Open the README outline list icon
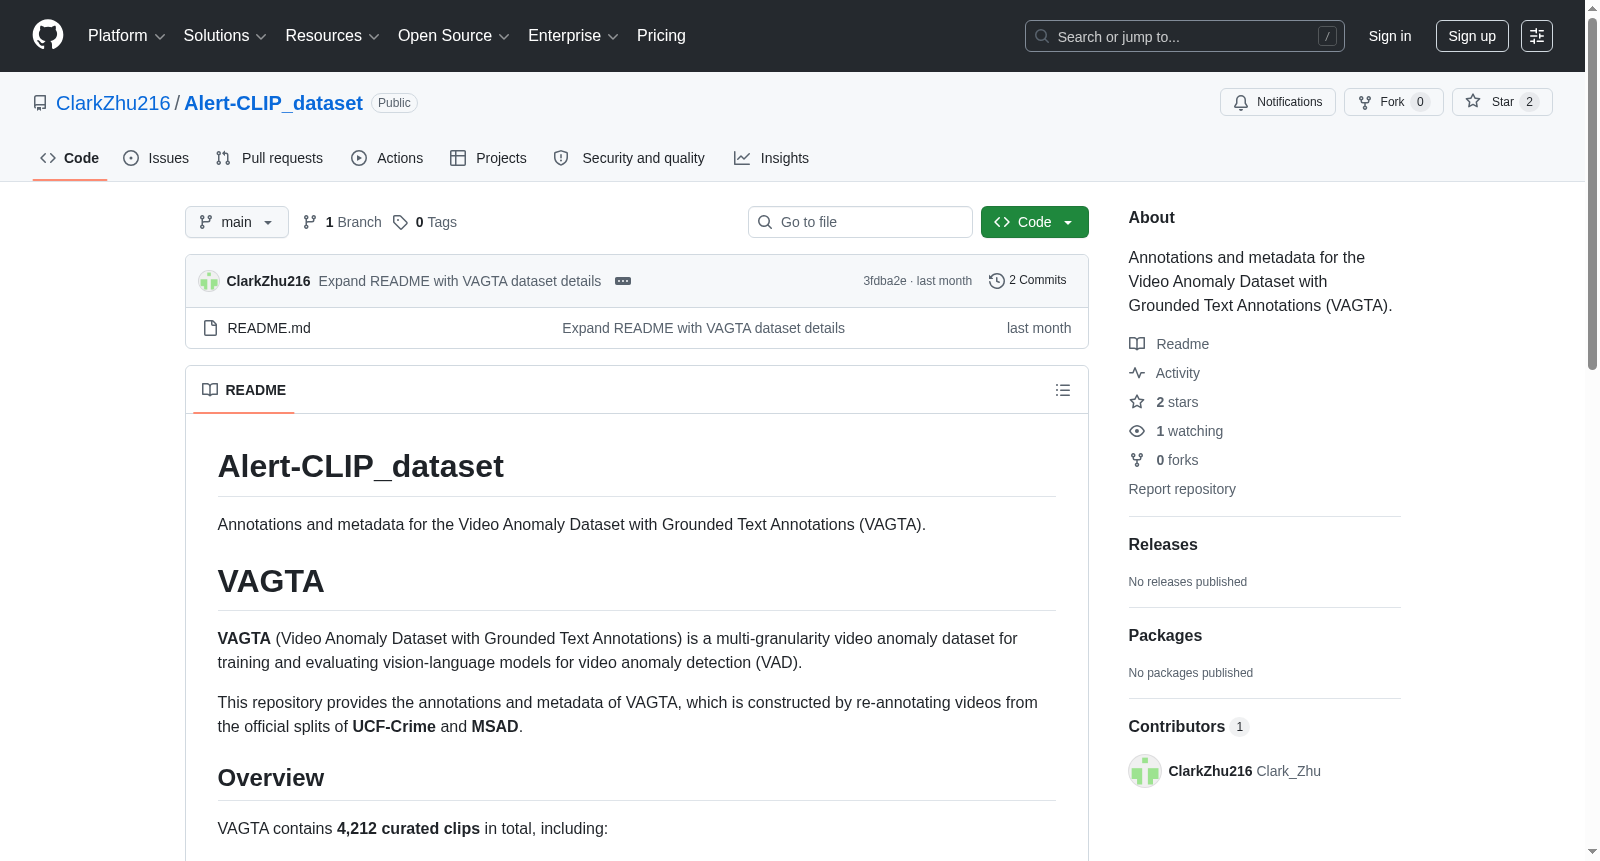 point(1063,390)
